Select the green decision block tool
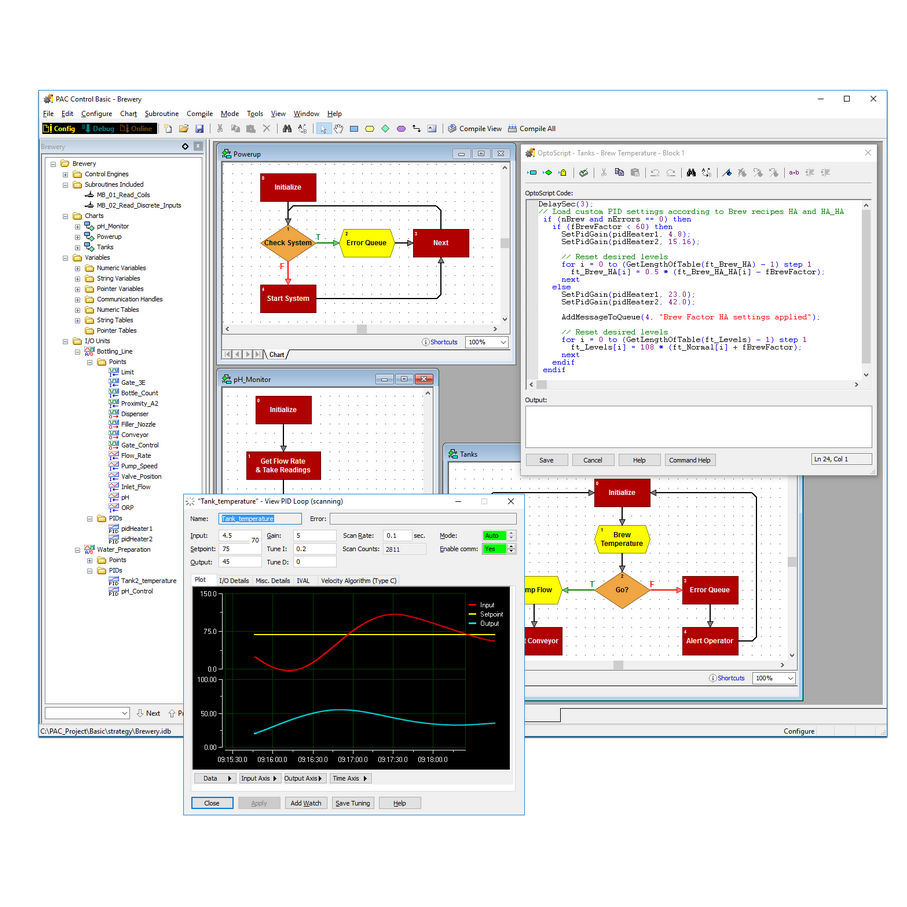907x907 pixels. coord(384,129)
